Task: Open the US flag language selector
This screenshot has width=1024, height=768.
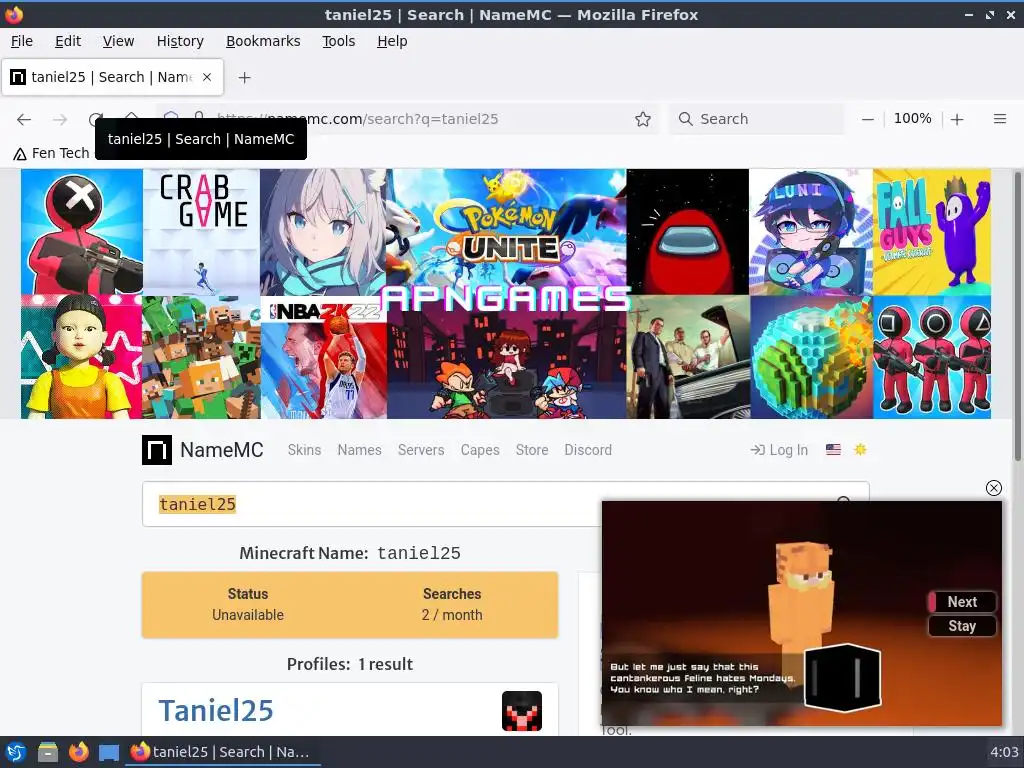Action: coord(833,449)
